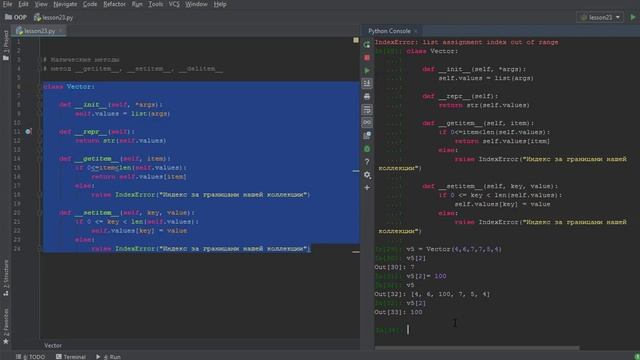Stop the Python console process
The image size is (640, 360).
[367, 58]
